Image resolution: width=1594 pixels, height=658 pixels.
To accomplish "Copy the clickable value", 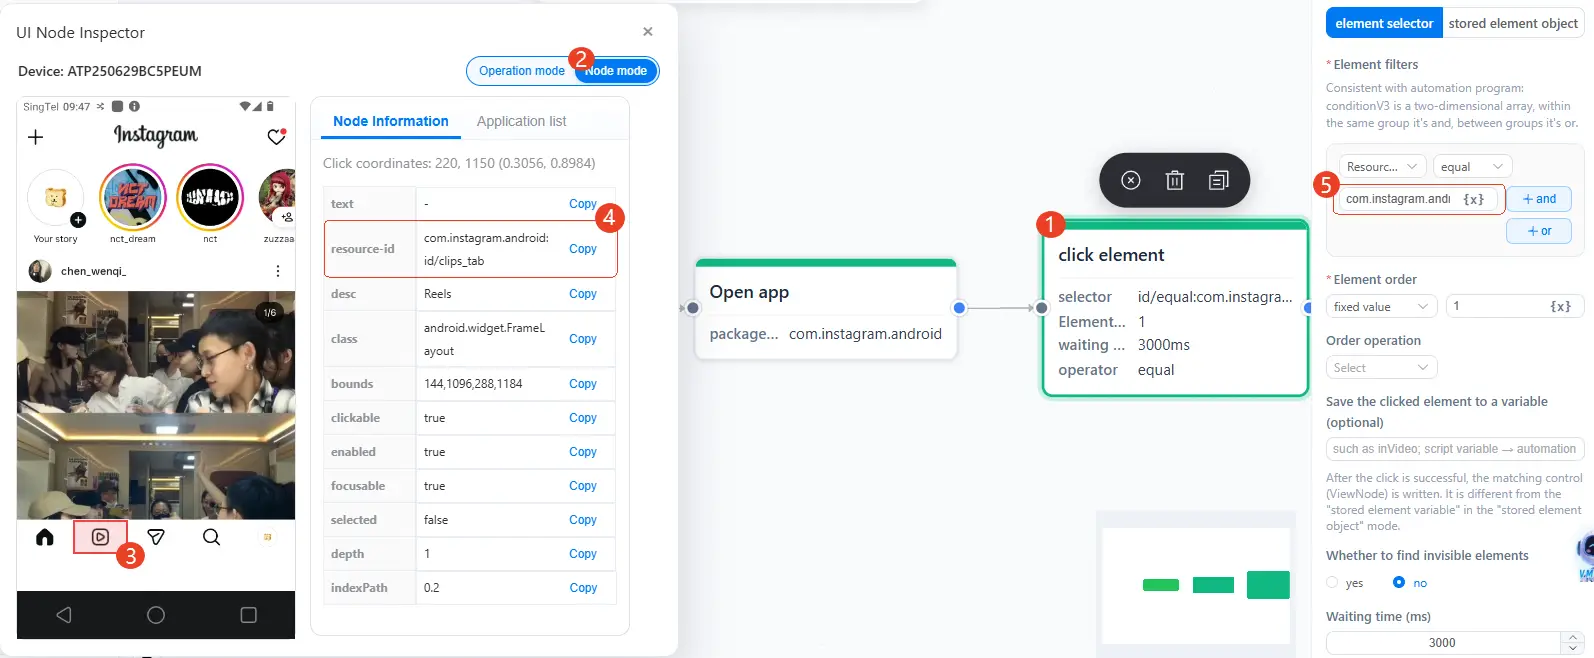I will pos(583,418).
